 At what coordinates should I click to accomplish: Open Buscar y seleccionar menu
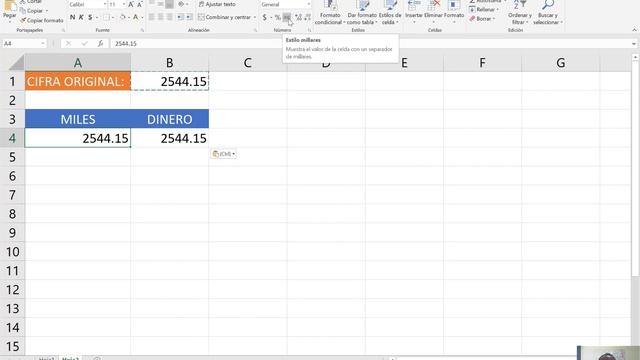547,12
